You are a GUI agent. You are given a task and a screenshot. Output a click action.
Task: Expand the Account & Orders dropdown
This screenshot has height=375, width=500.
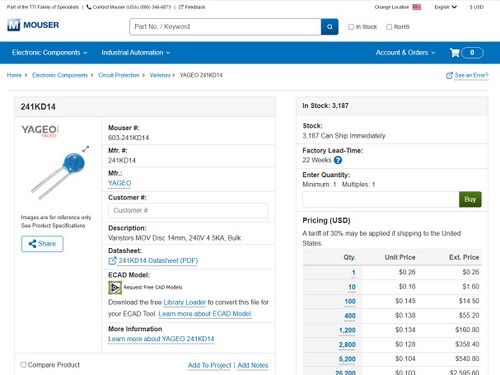pos(405,53)
